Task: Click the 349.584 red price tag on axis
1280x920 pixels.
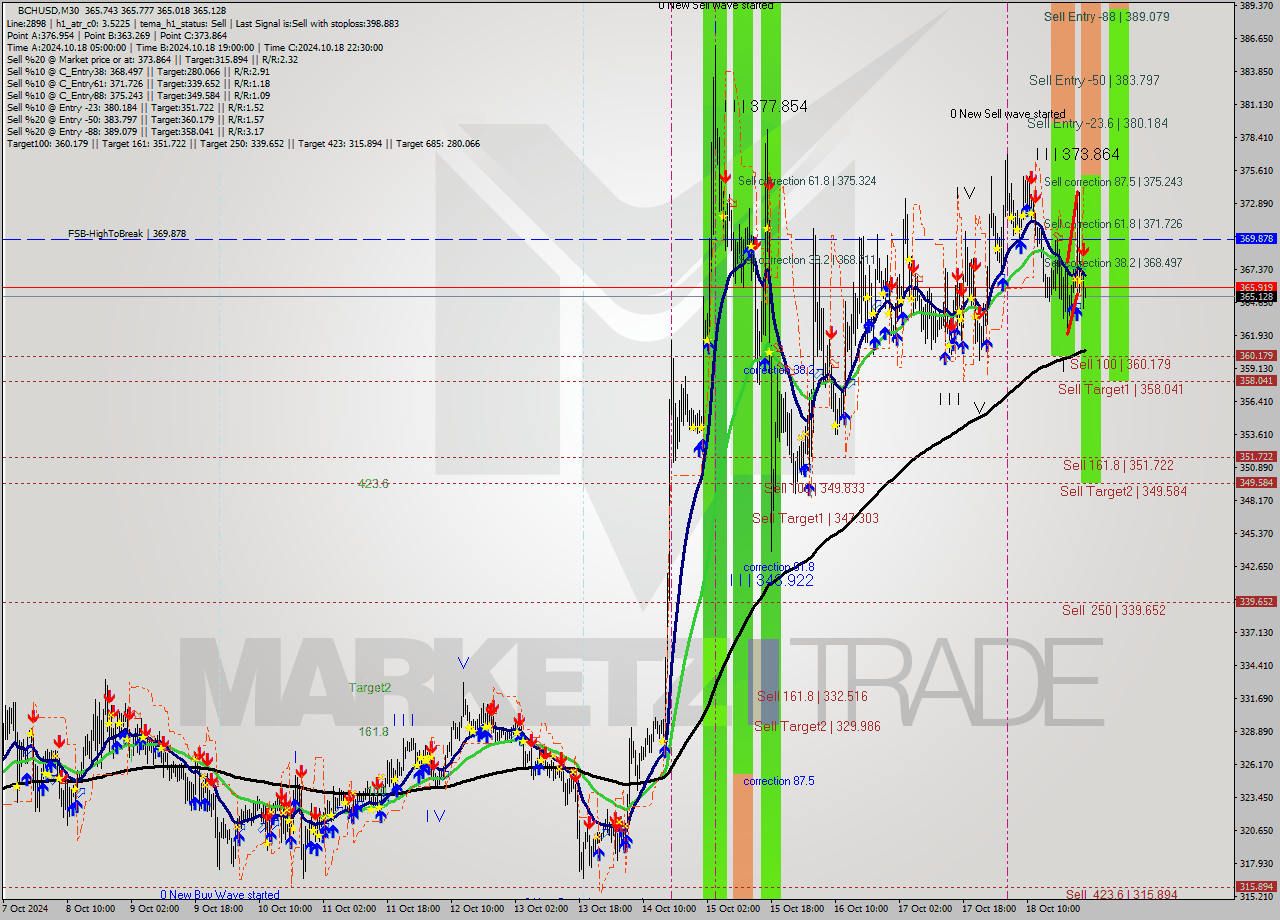Action: (1256, 482)
